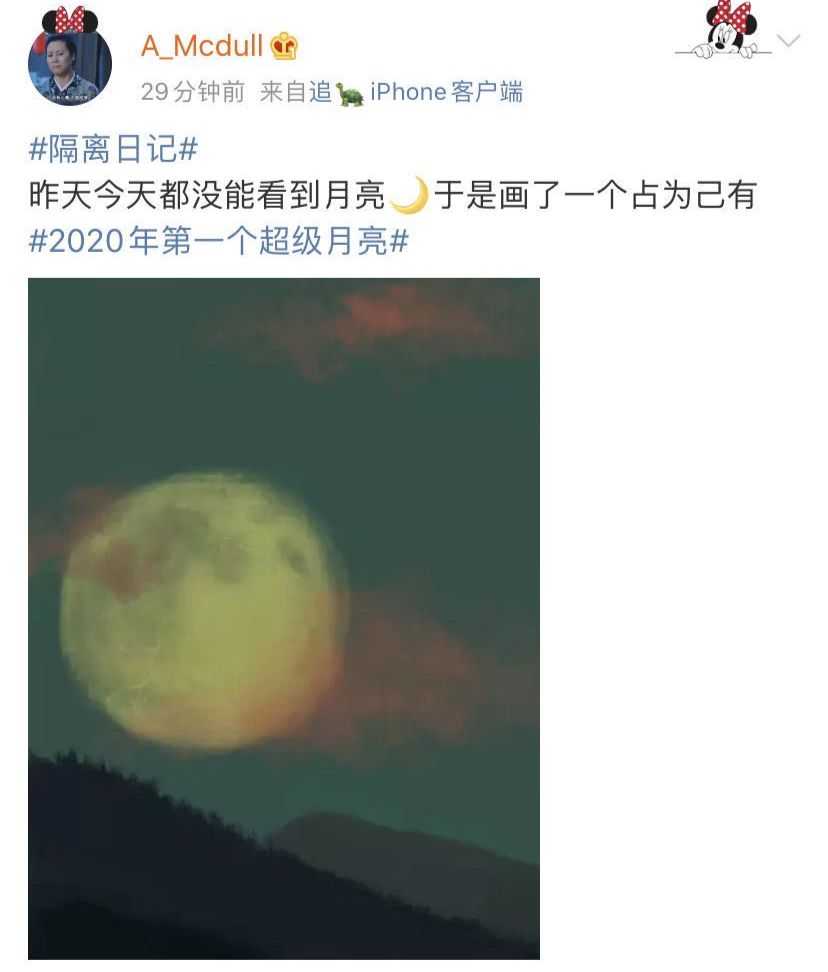
Task: Click the crescent moon emoji in text
Action: (x=410, y=195)
